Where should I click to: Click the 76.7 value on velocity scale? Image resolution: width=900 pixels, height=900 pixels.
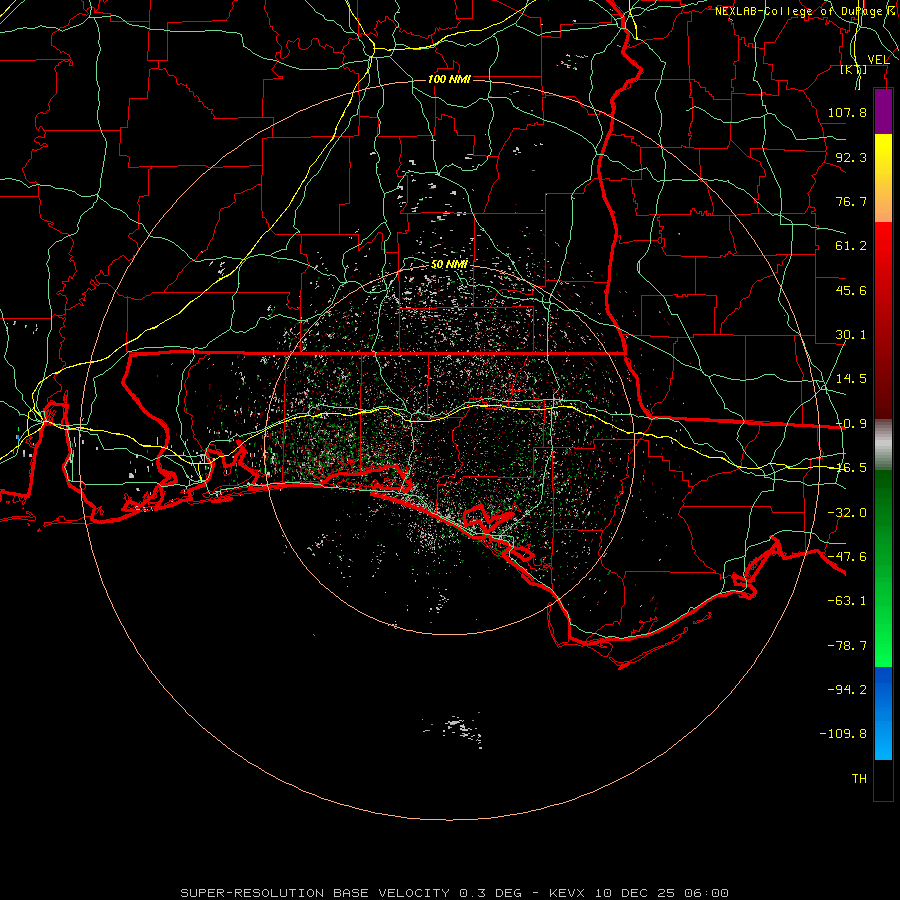coord(851,201)
